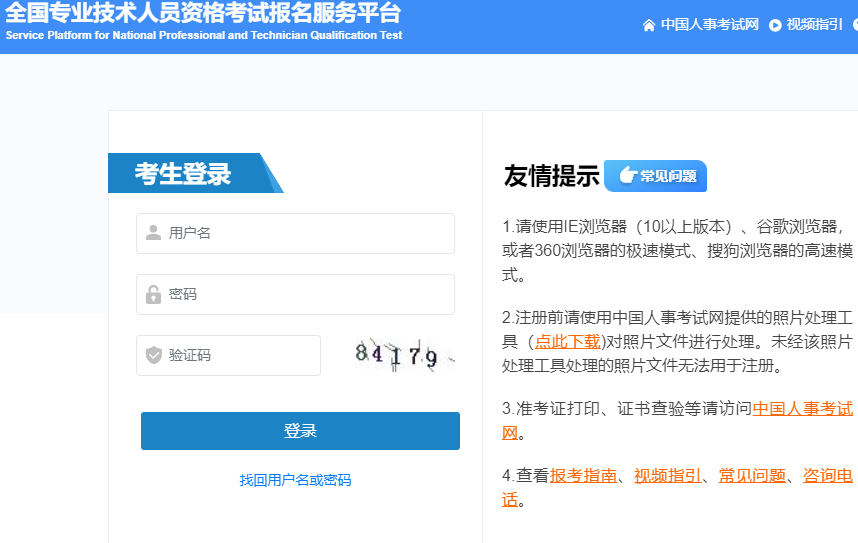Click the pointing hand icon on 常见问题 button

627,175
